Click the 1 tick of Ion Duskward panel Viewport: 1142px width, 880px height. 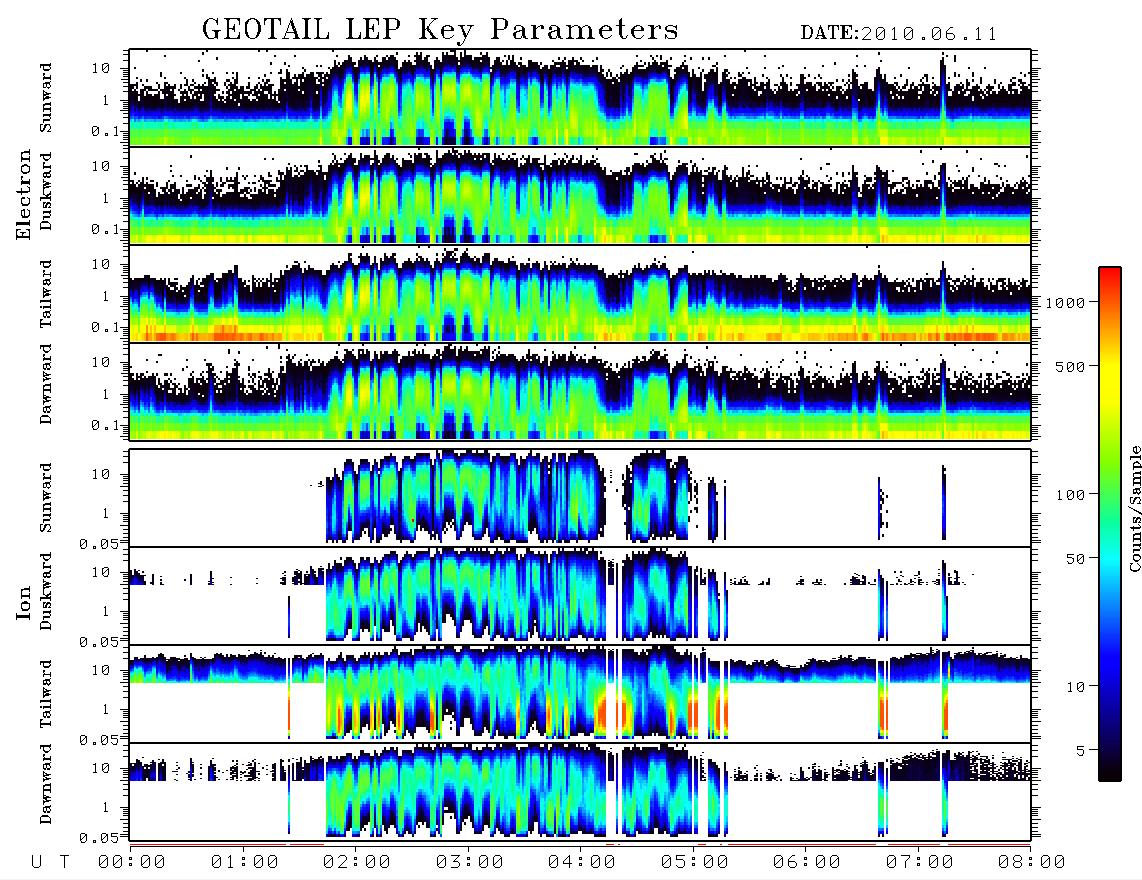[106, 612]
